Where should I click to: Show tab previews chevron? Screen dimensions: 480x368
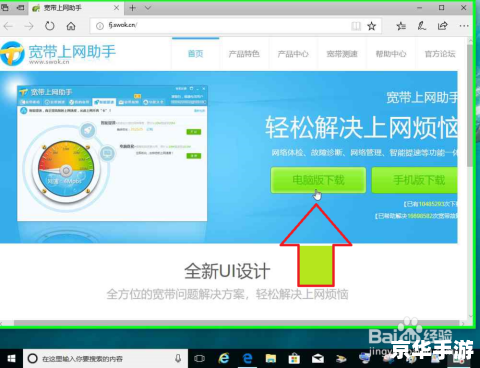pos(148,8)
